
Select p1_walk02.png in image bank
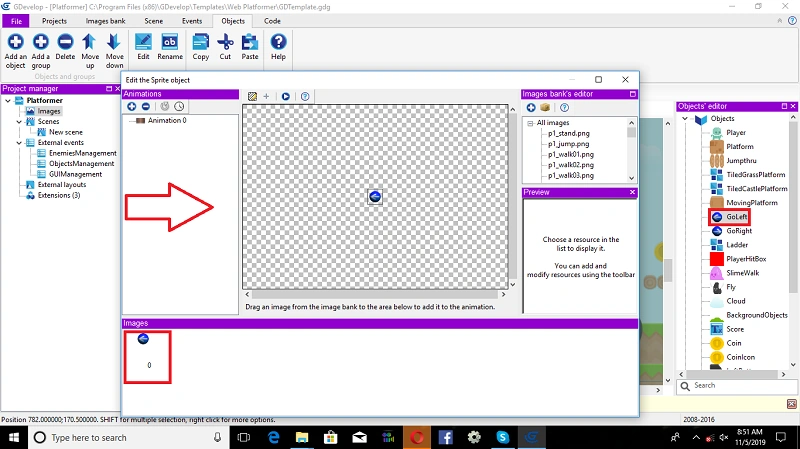[x=570, y=165]
